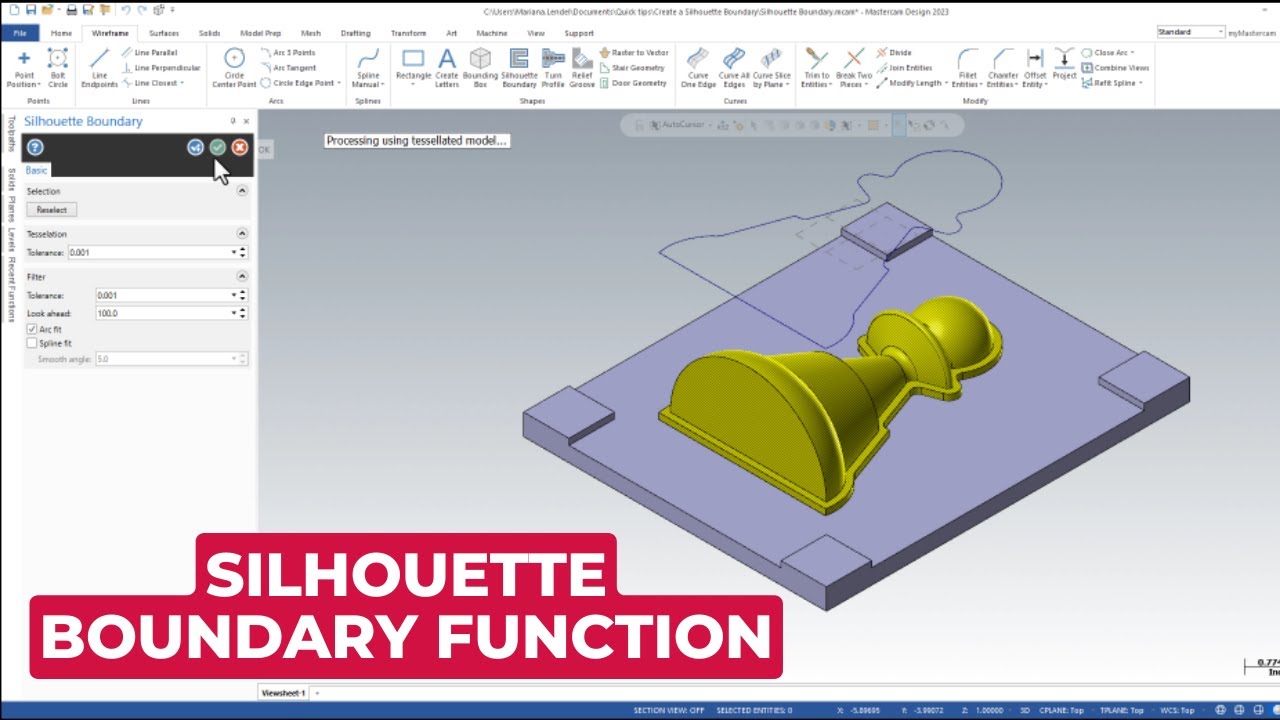Choose Join Entities
Screen dimensions: 1280x720
click(903, 68)
